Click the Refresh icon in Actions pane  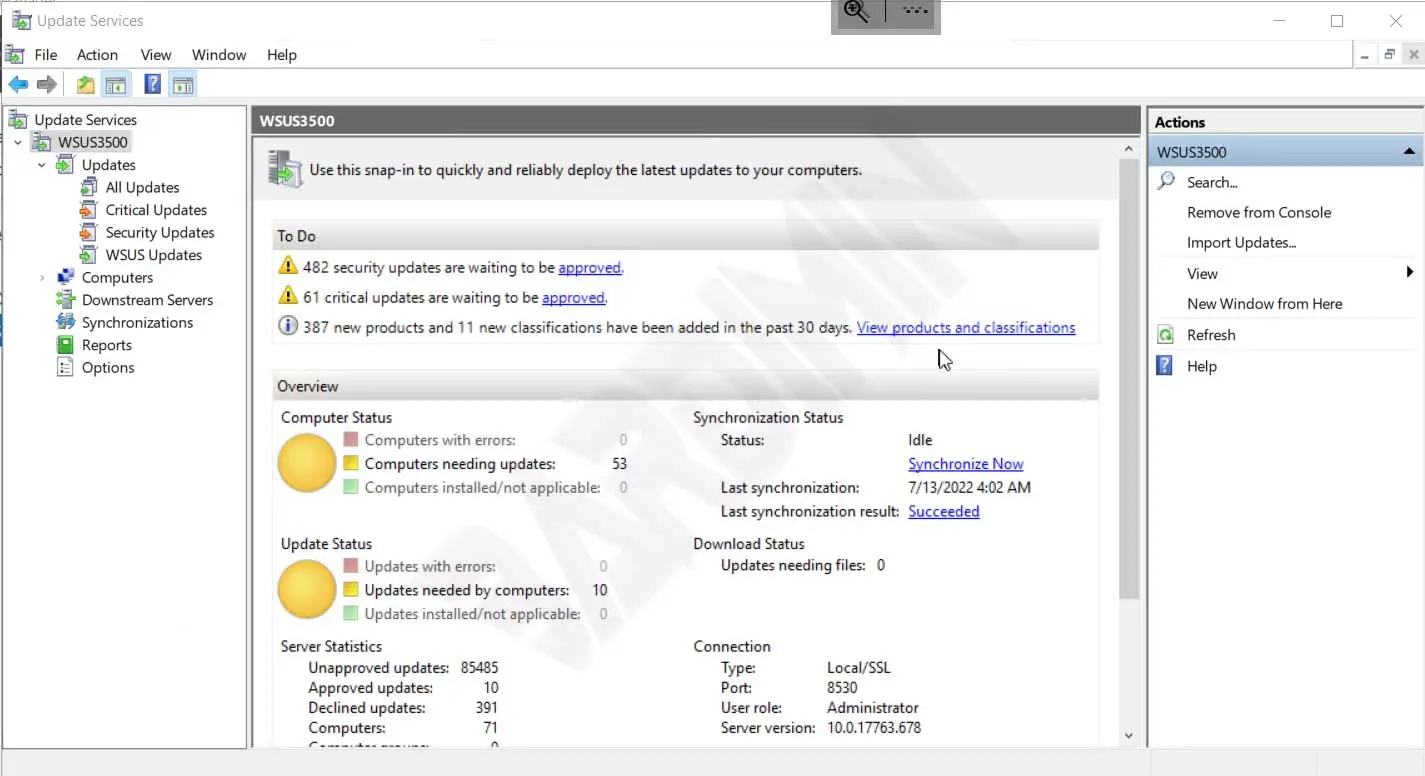point(1165,335)
